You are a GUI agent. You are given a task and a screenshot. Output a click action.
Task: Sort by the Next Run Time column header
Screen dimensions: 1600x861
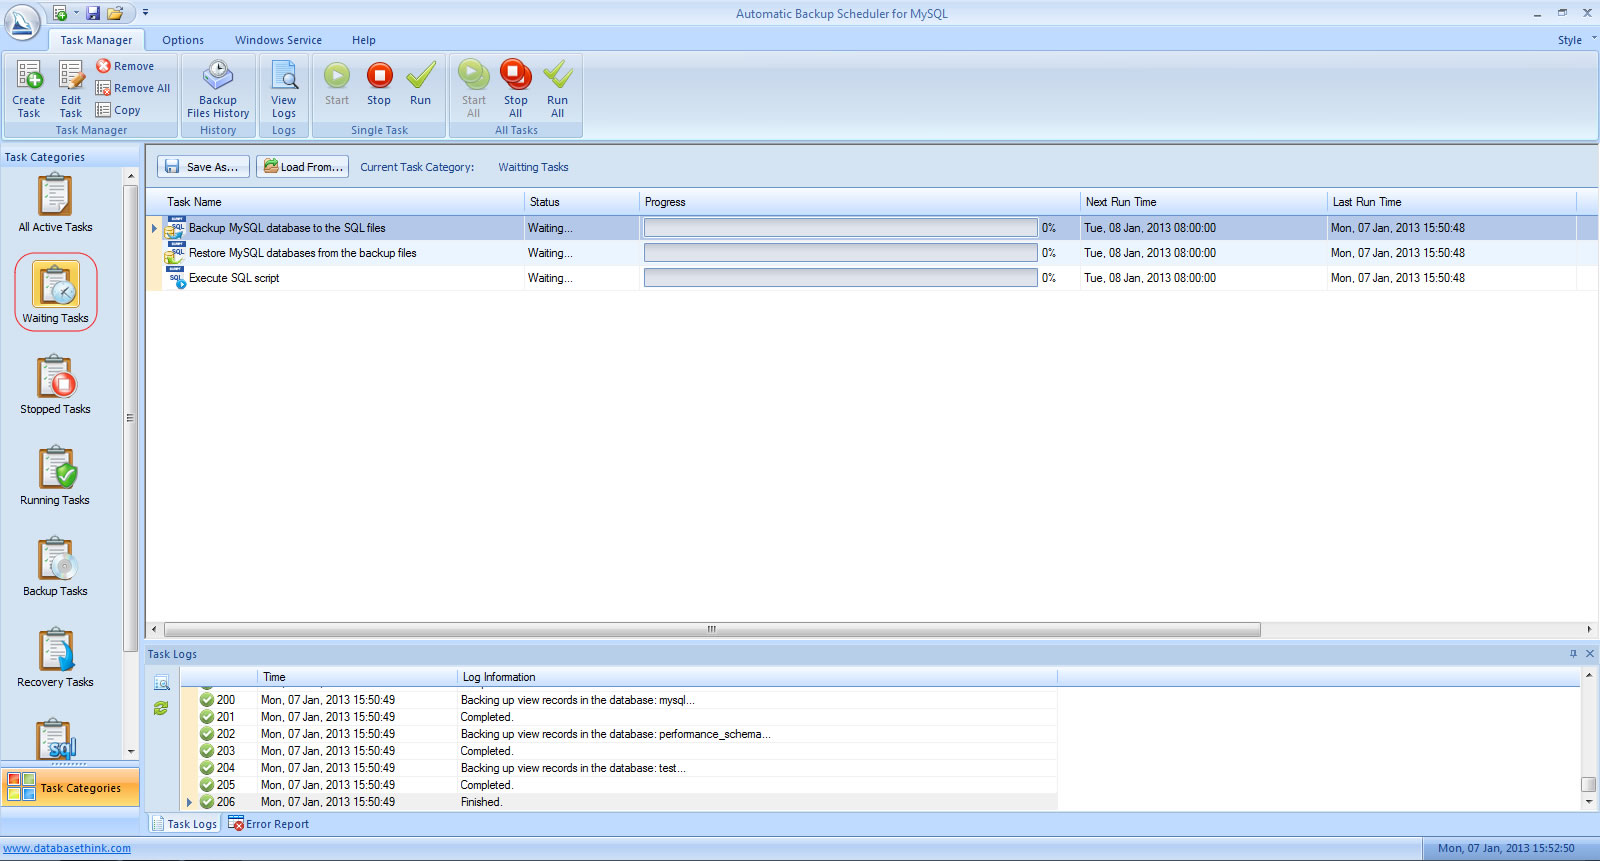[x=1203, y=202]
